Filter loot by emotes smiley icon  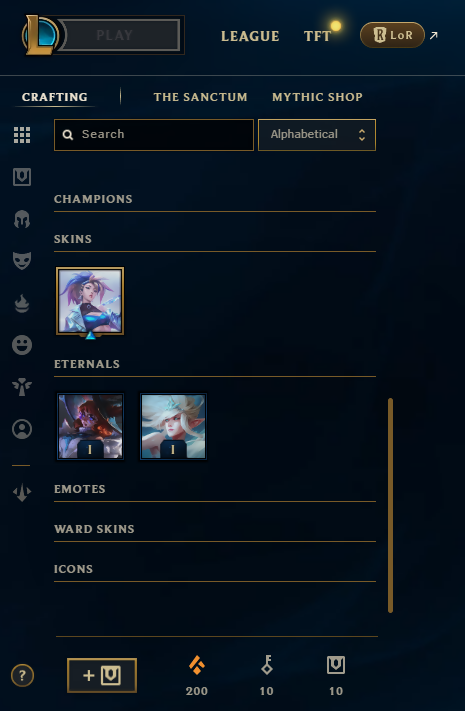pos(22,345)
